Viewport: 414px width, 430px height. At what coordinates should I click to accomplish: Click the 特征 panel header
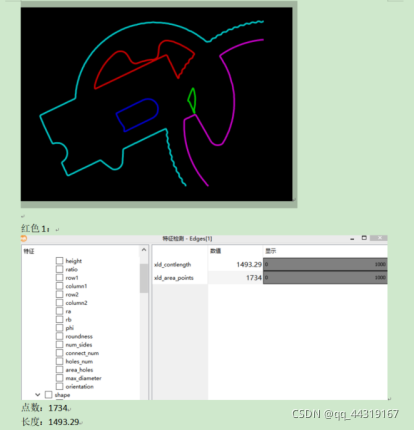(x=29, y=251)
